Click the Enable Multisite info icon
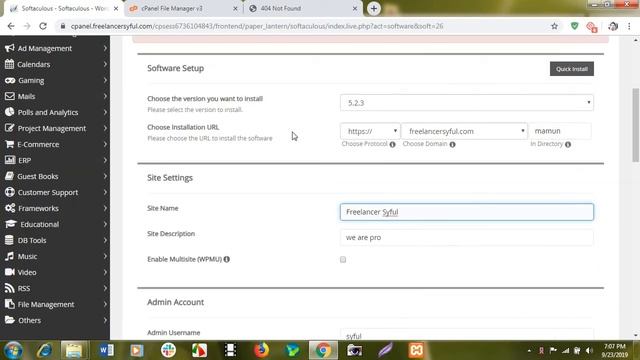Image resolution: width=640 pixels, height=360 pixels. click(227, 259)
